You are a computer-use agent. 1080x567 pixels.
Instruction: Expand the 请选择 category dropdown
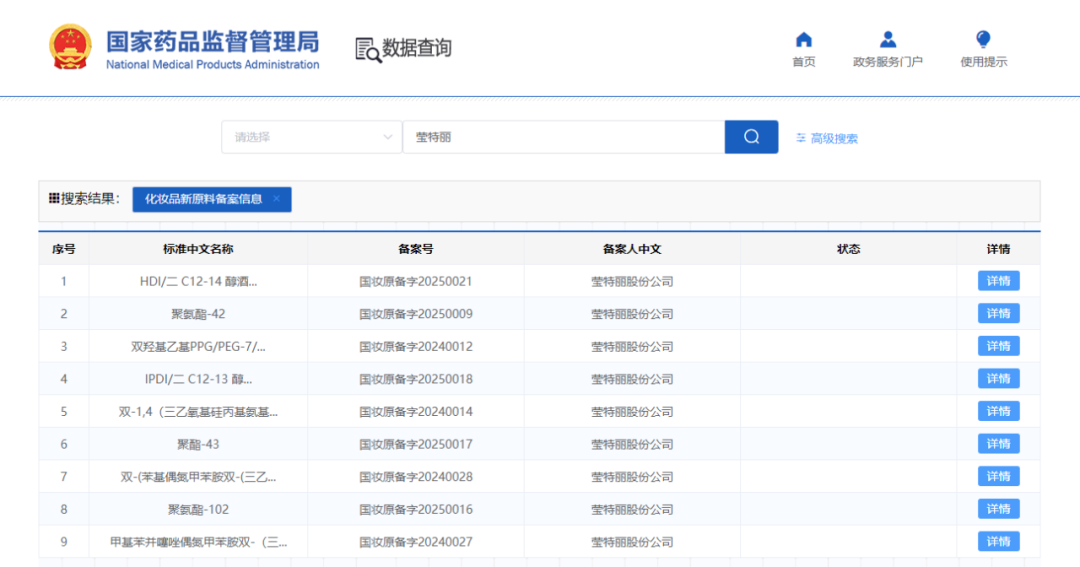click(311, 137)
